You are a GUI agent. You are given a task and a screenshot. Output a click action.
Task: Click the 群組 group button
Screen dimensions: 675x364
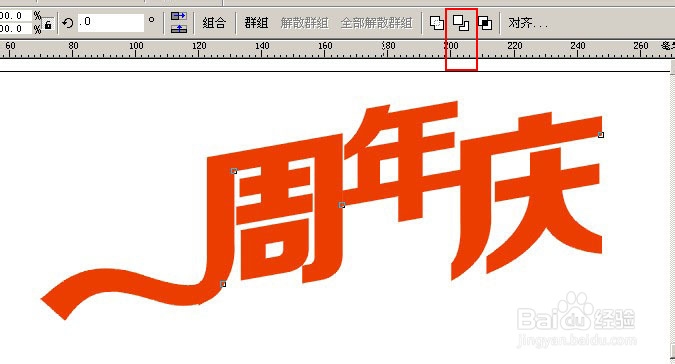(256, 23)
